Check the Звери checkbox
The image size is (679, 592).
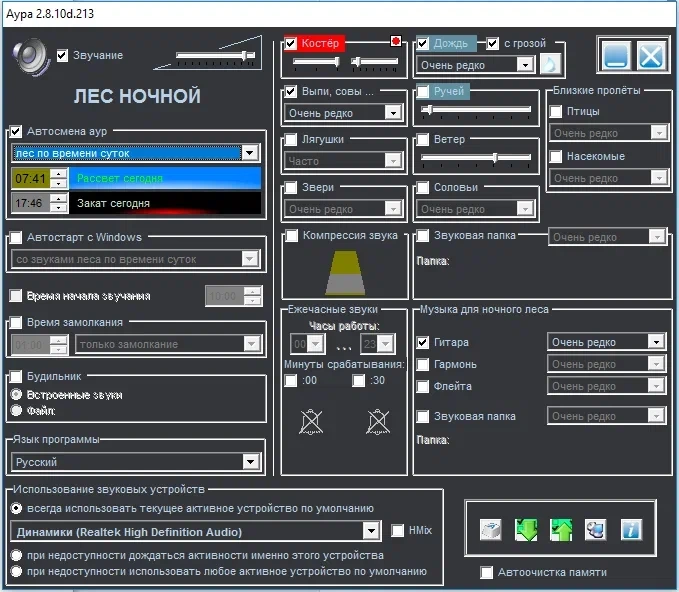click(x=291, y=188)
